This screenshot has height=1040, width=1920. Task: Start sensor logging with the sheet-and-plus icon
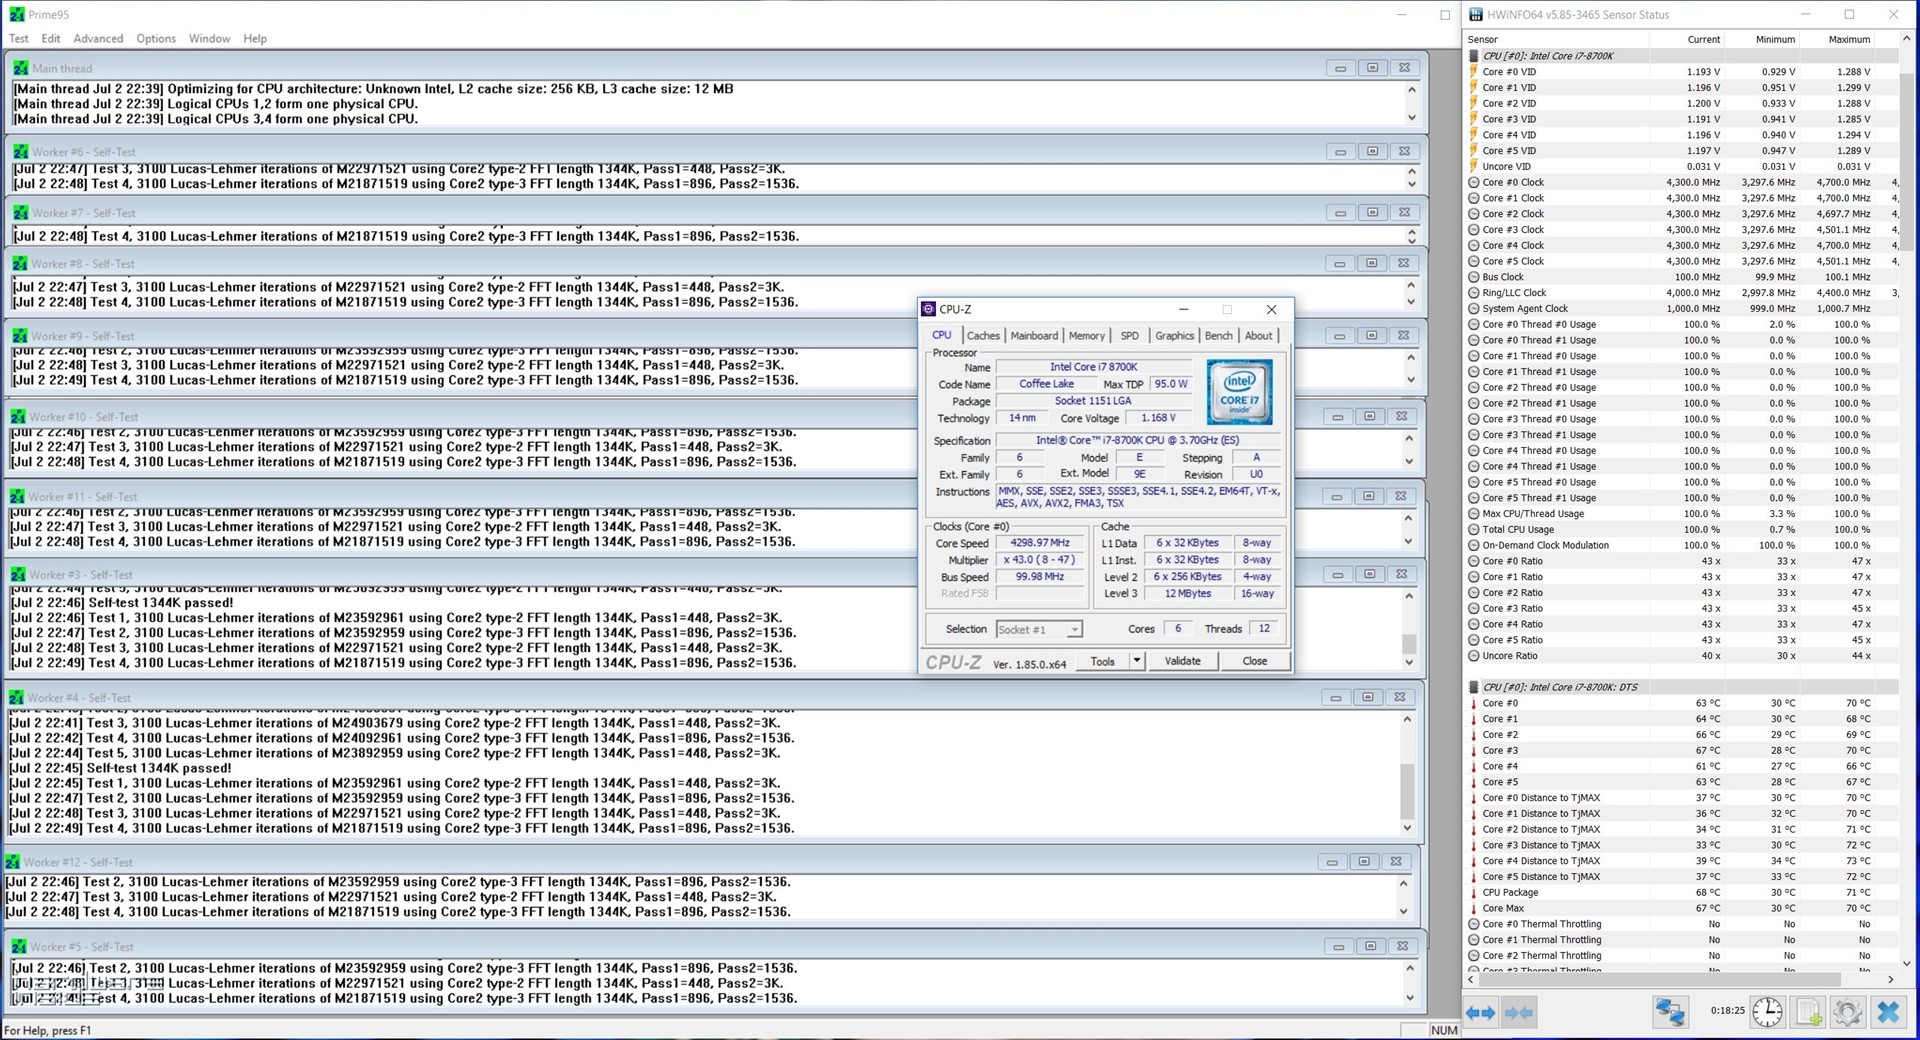[1809, 1012]
